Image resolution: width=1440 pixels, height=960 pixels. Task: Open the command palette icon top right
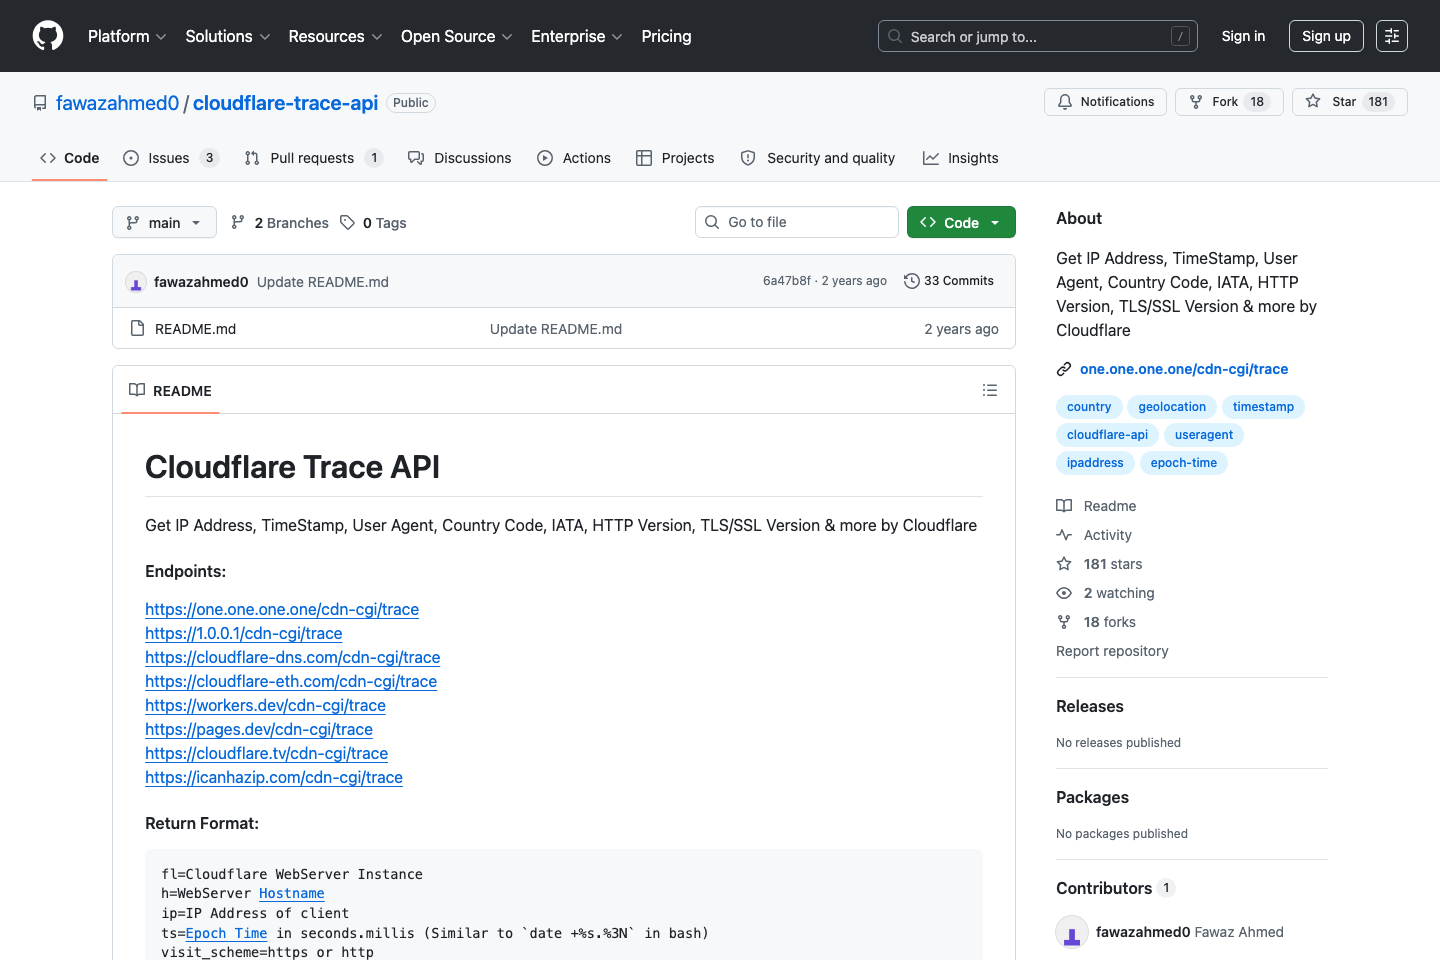[1391, 35]
